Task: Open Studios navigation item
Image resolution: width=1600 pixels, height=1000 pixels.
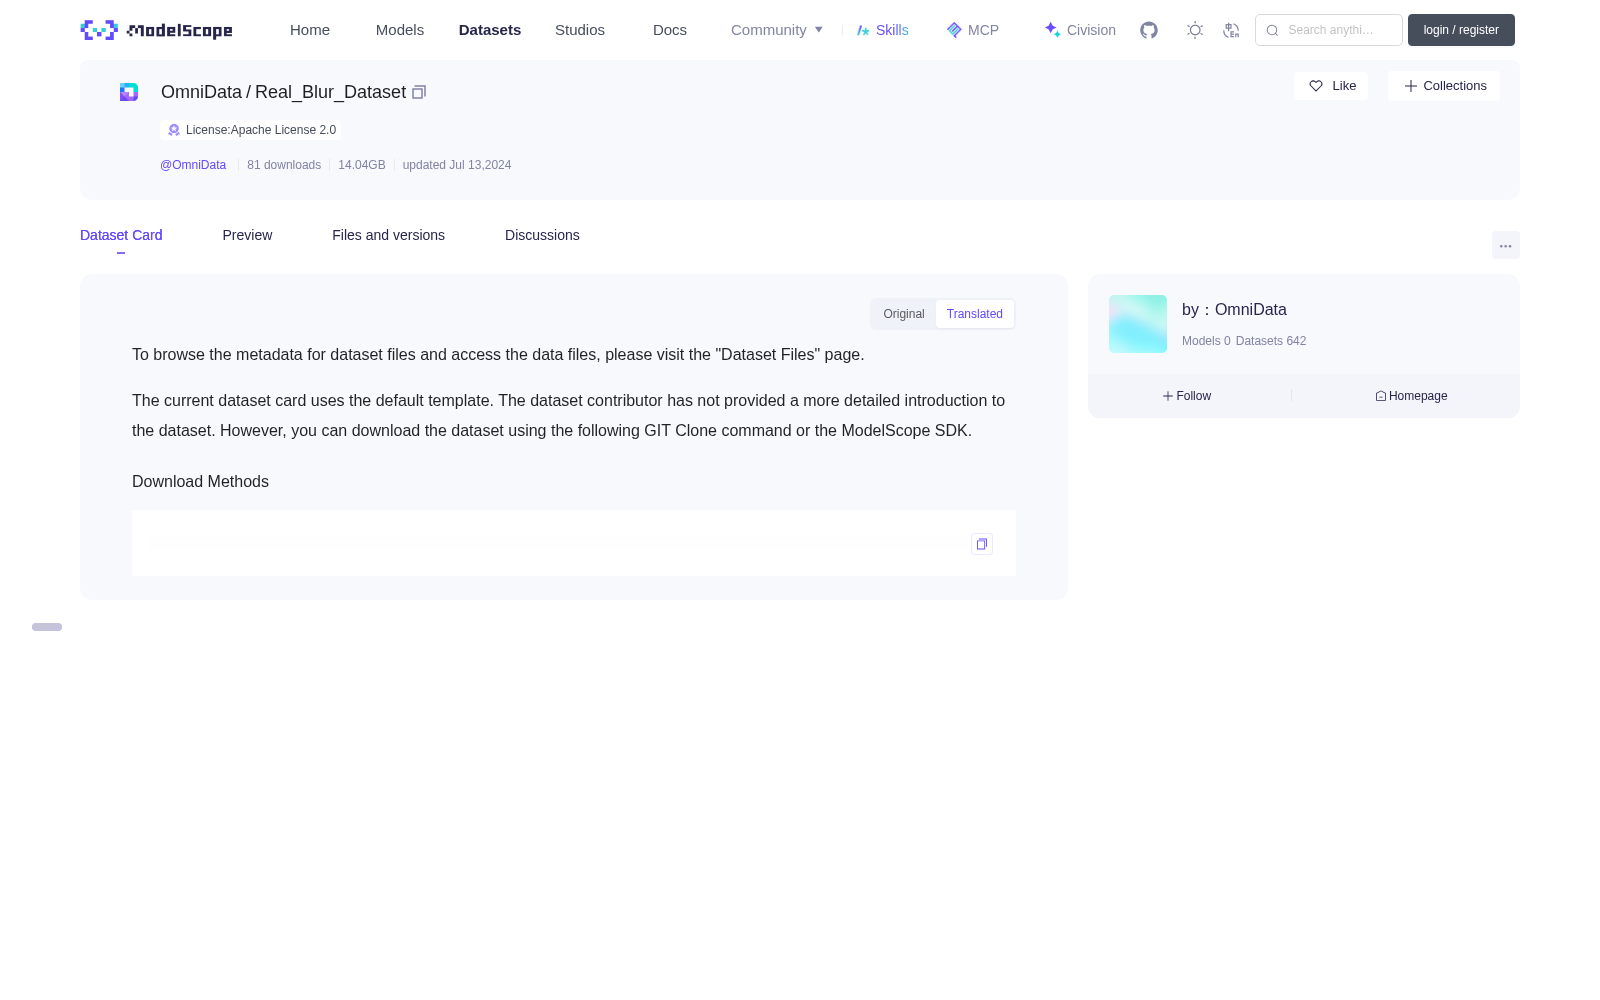Action: point(580,30)
